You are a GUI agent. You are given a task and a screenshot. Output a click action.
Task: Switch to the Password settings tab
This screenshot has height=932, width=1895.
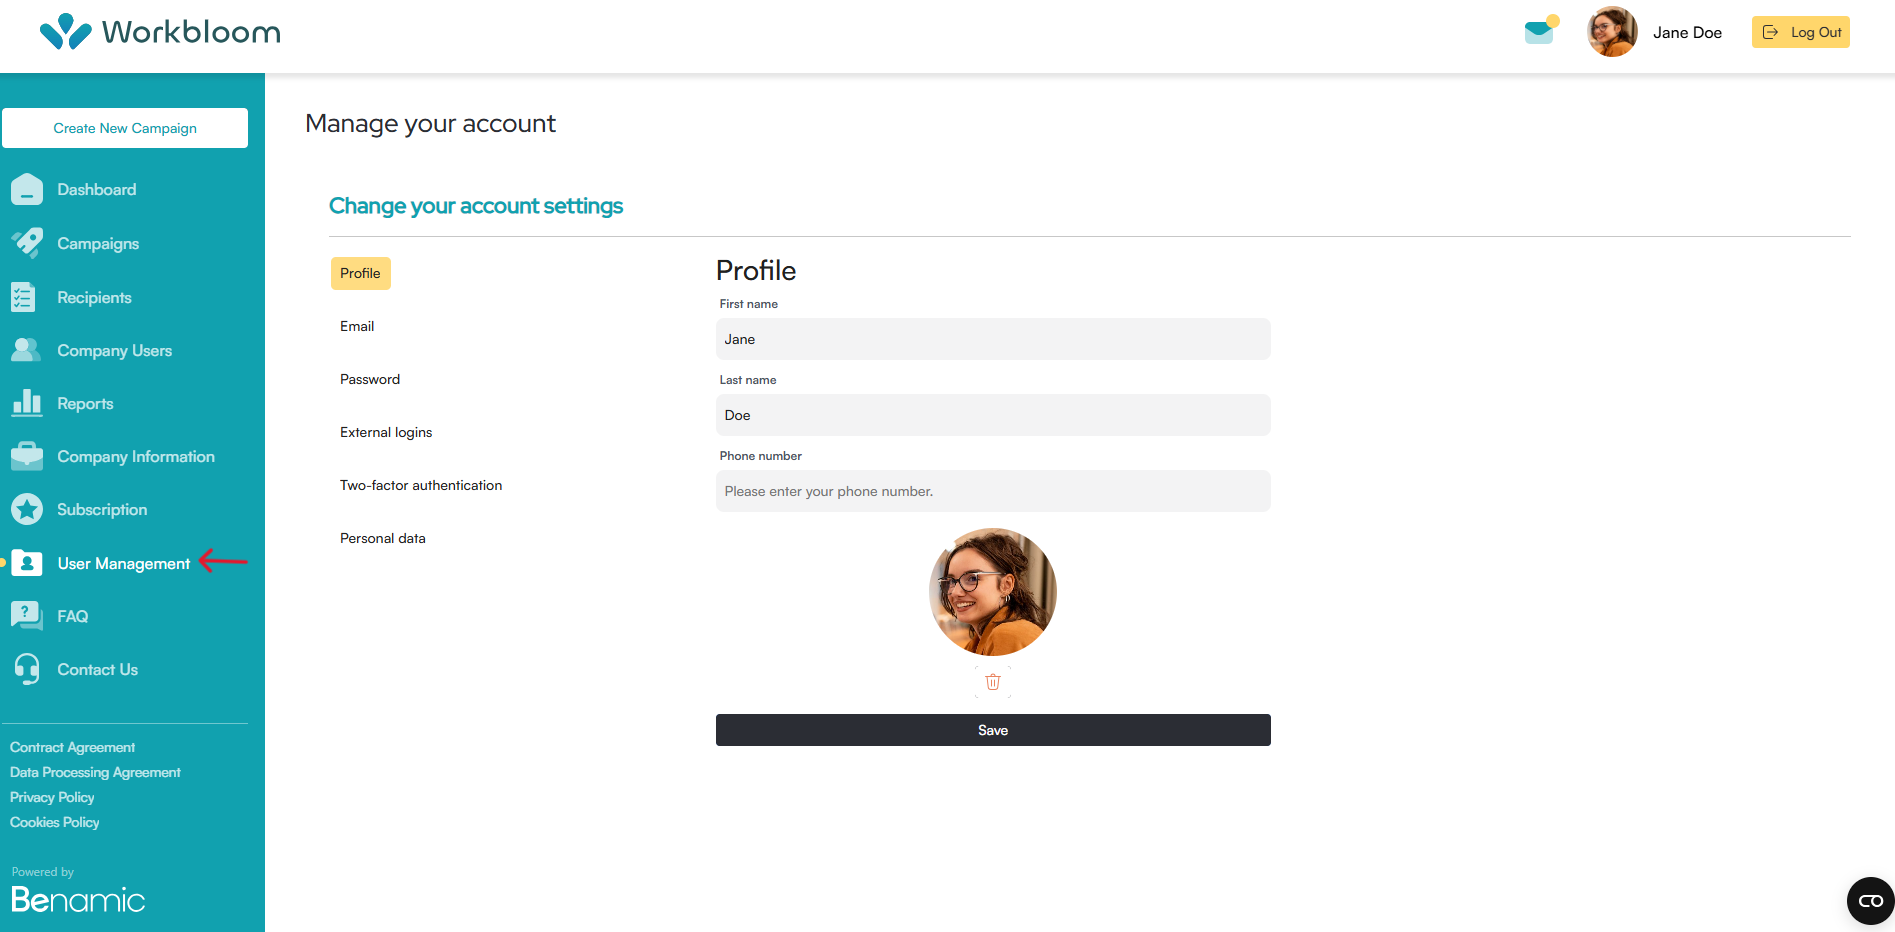pos(370,379)
